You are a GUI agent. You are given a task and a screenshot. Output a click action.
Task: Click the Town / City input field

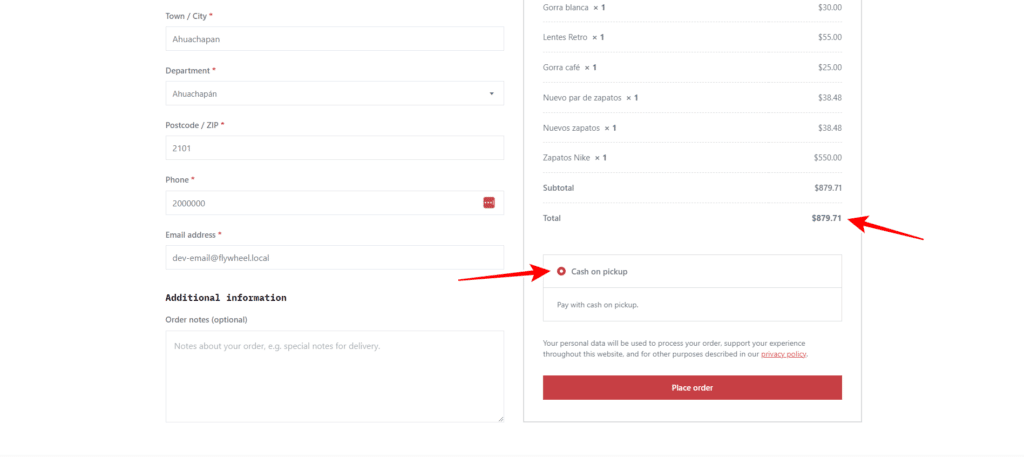click(334, 39)
